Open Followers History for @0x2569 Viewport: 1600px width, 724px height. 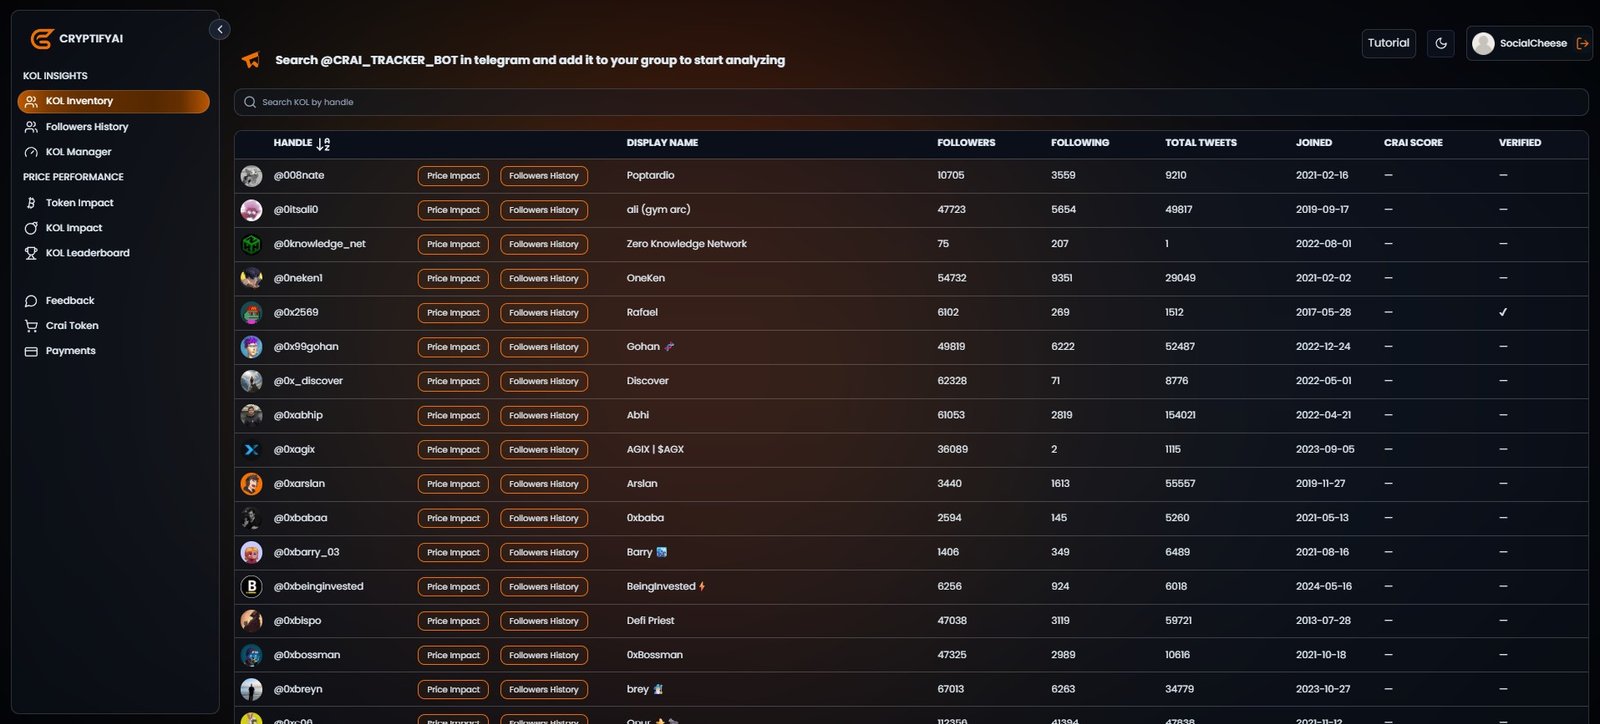point(544,313)
